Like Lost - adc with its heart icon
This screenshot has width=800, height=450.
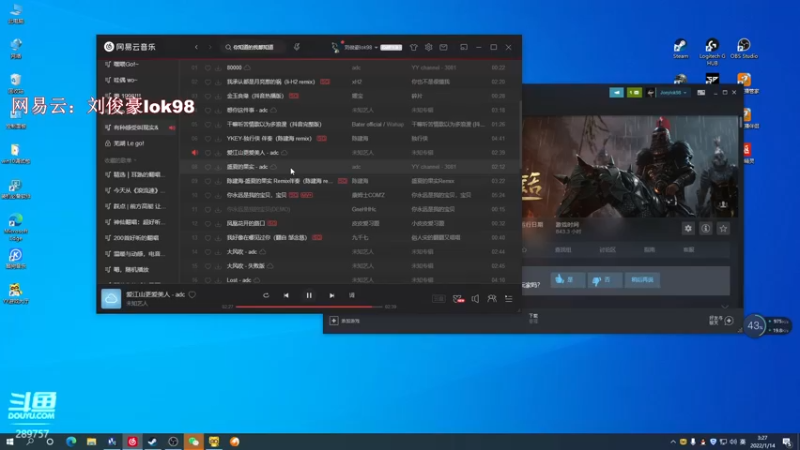pyautogui.click(x=208, y=280)
